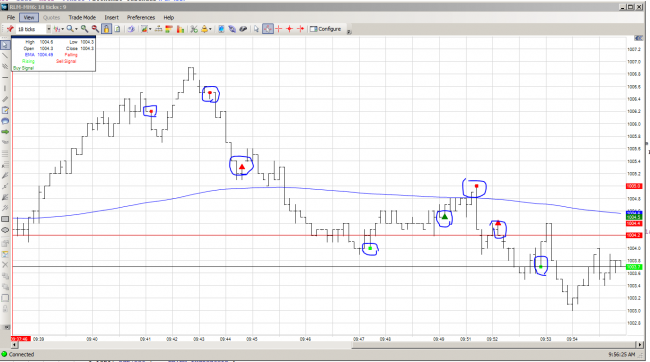
Task: Select the ellipse drawing tool
Action: coord(5,230)
